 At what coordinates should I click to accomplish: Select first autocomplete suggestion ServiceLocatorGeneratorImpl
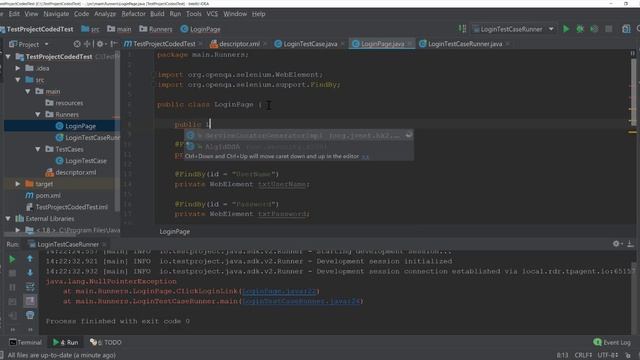(299, 135)
